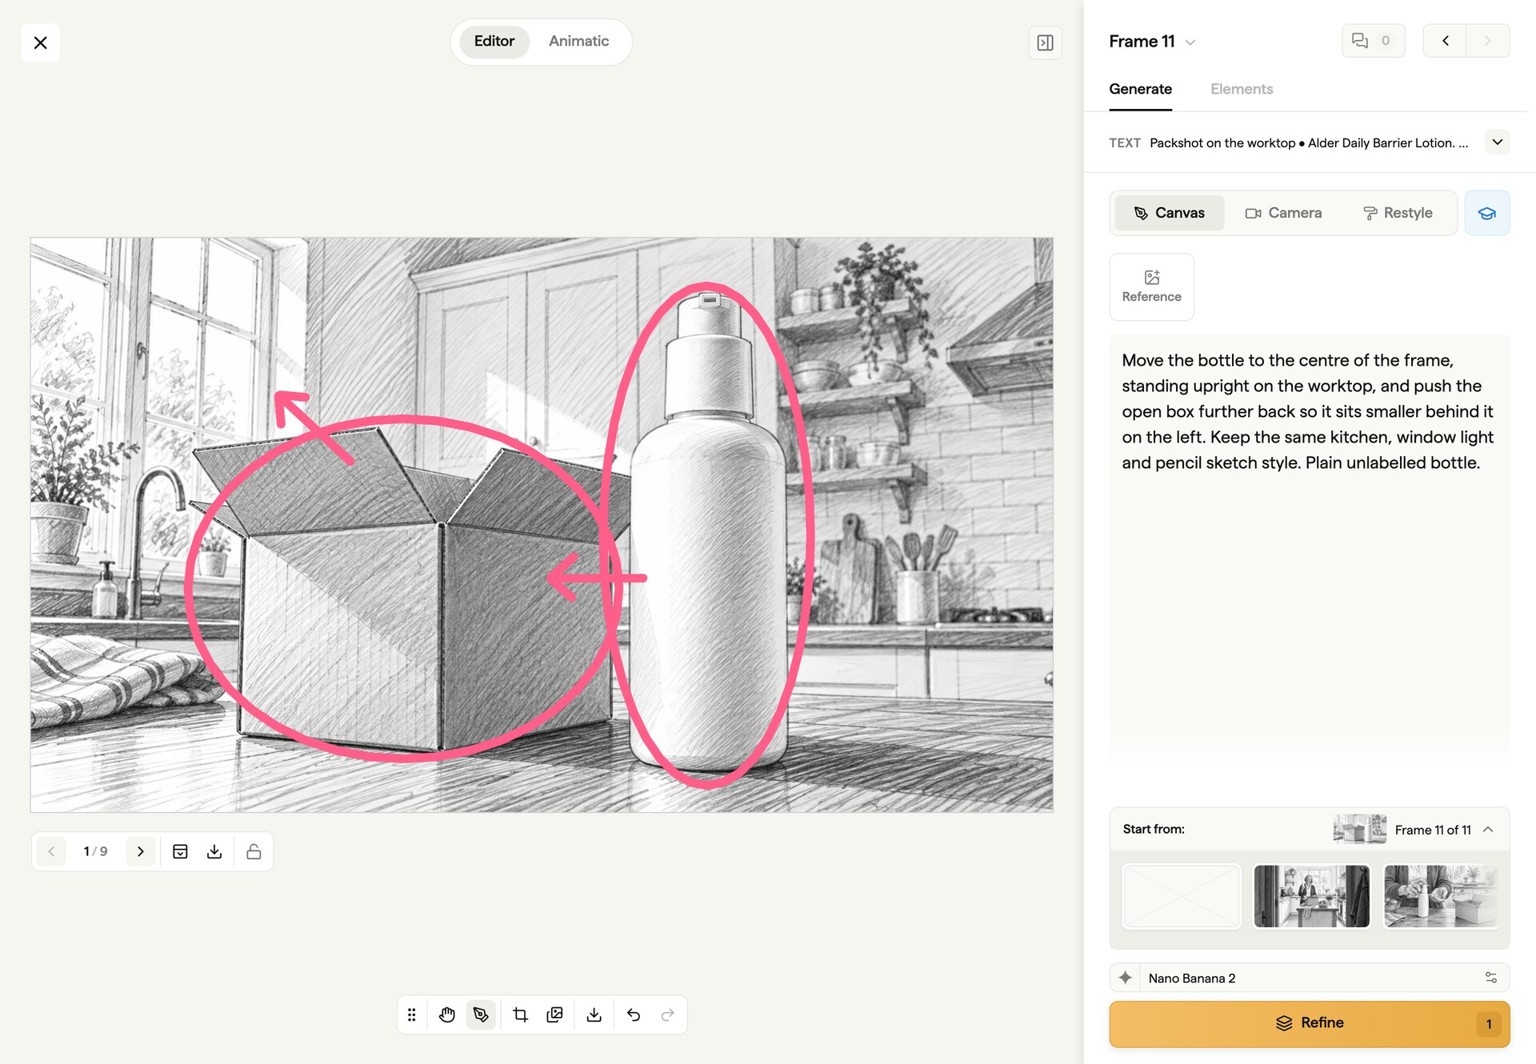Open the comments for Frame 11
Viewport: 1536px width, 1064px height.
[1373, 41]
